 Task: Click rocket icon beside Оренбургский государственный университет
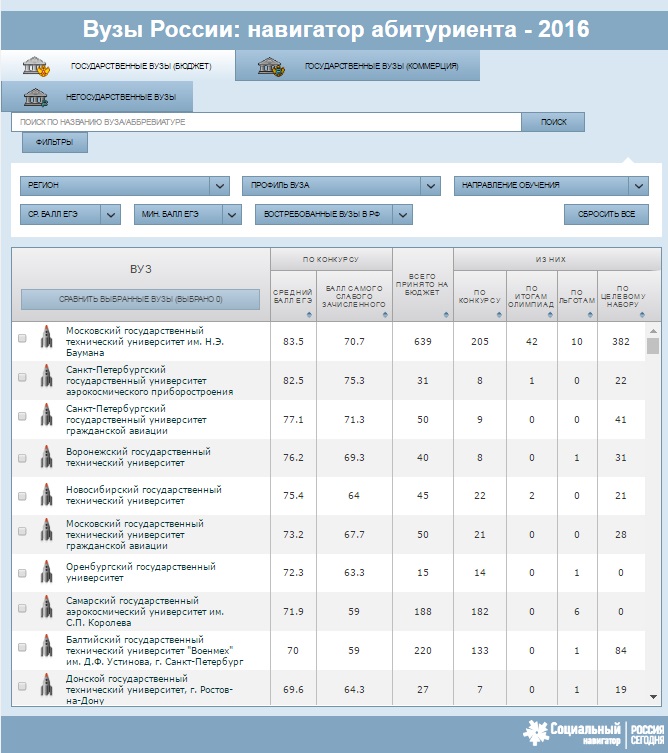coord(47,571)
